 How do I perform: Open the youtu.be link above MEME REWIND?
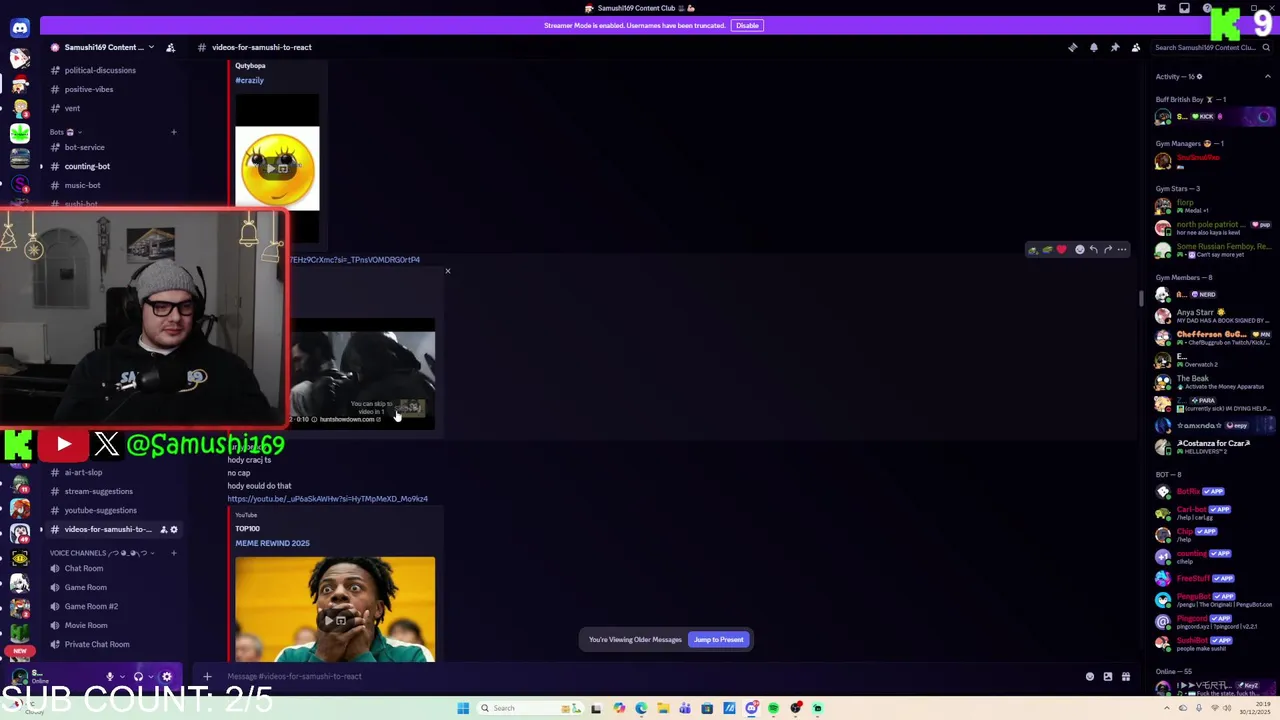coord(327,499)
